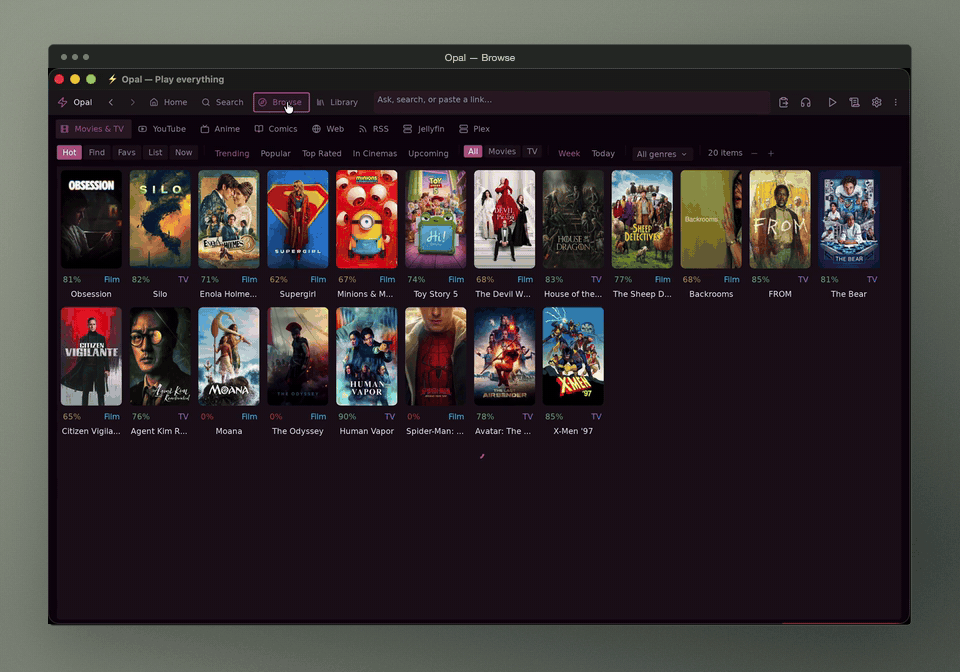The height and width of the screenshot is (672, 960).
Task: Go forward with the right chevron arrow
Action: tap(132, 102)
